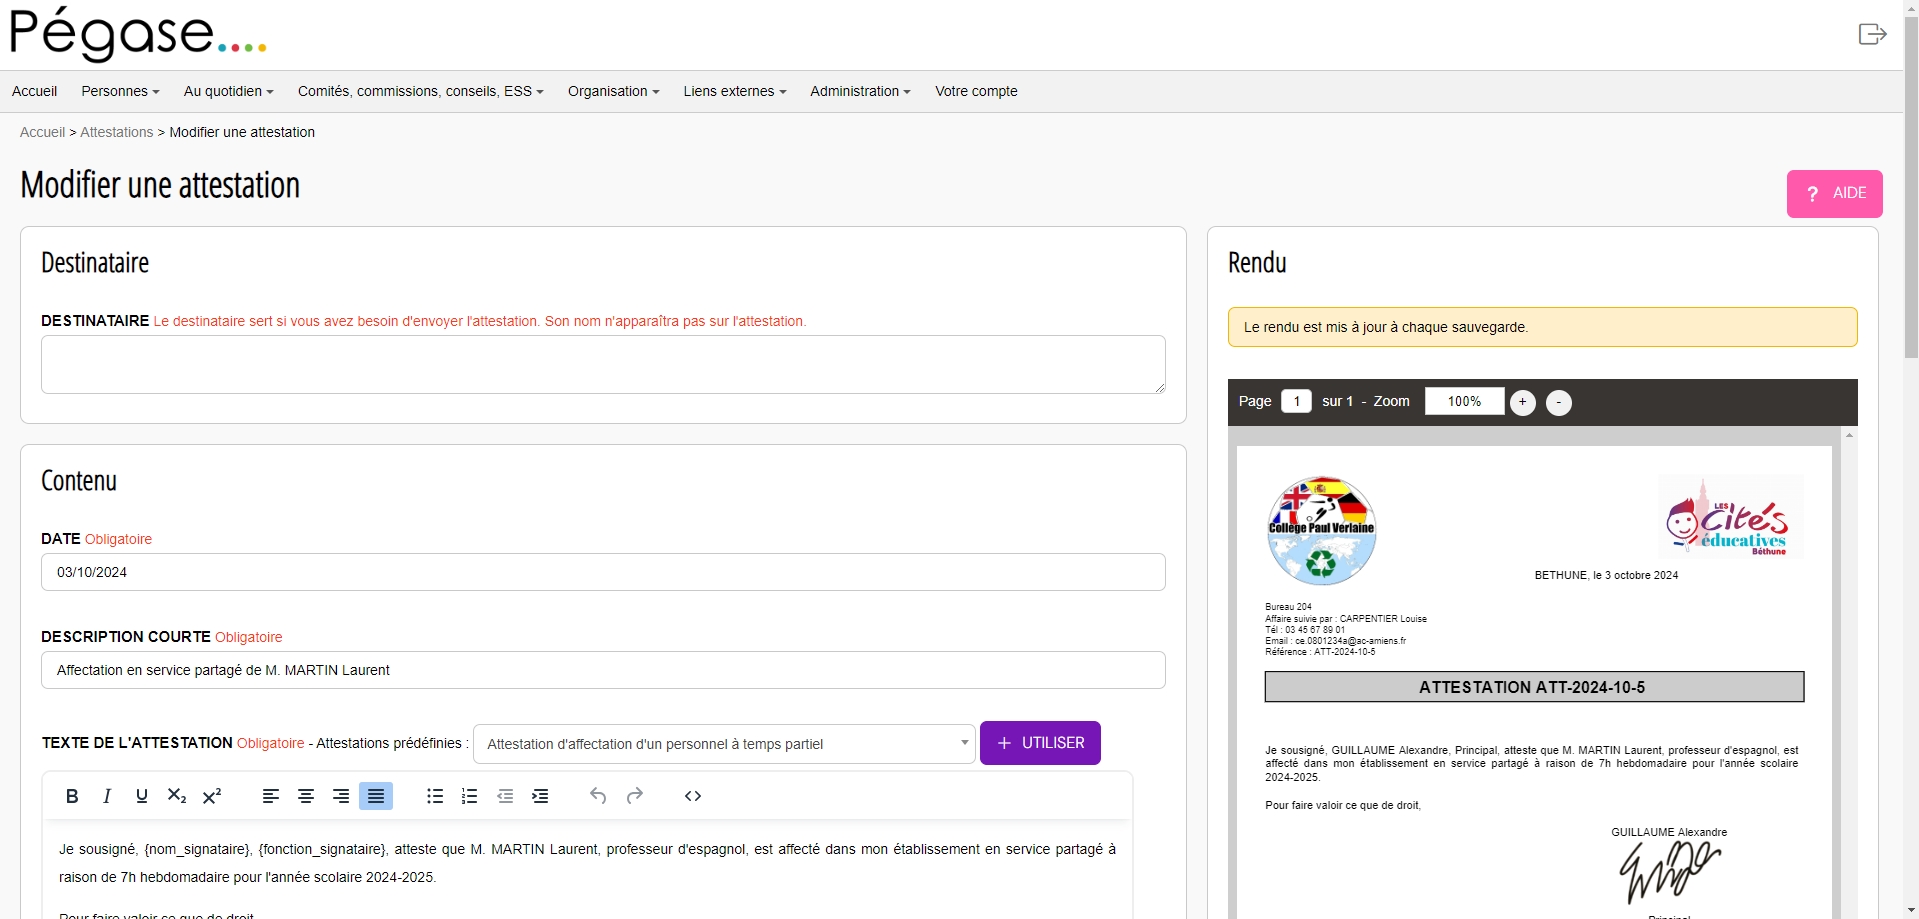Click the UTILISER button
The image size is (1919, 919).
pos(1040,743)
